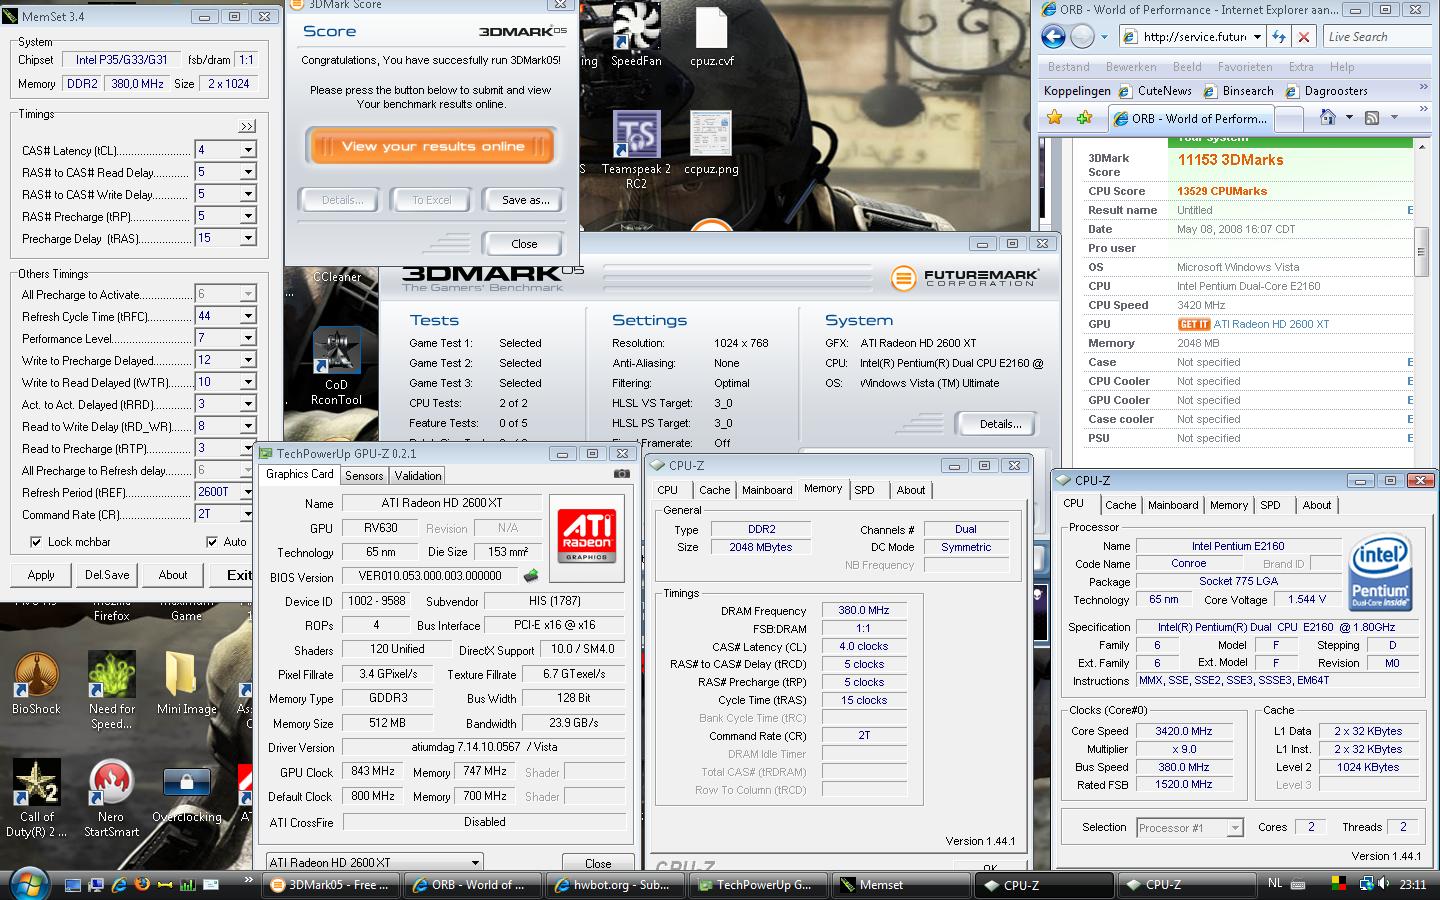Click the volume tray icon
The width and height of the screenshot is (1440, 900).
[x=1382, y=884]
